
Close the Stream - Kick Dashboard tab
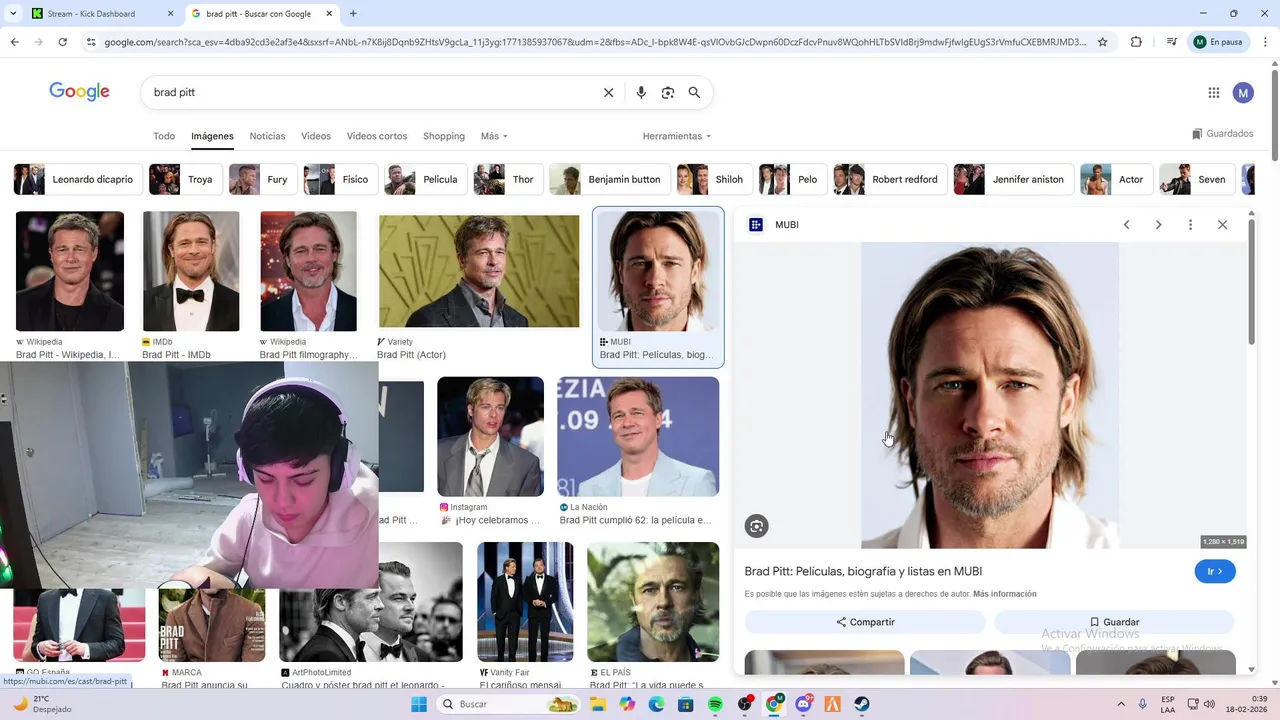[x=170, y=14]
